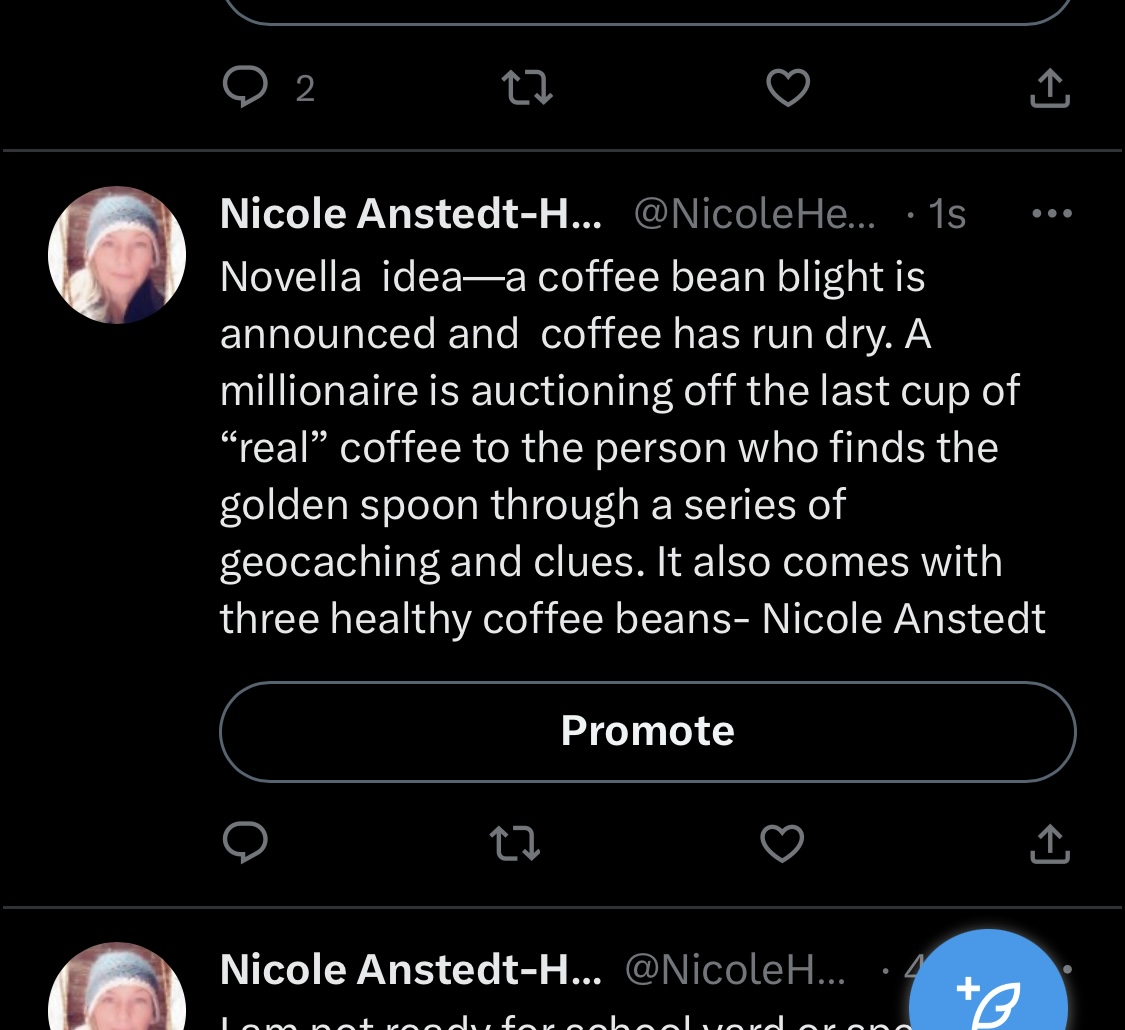Reply to the coffee bean novella tweet
Image resolution: width=1125 pixels, height=1030 pixels.
pyautogui.click(x=245, y=845)
